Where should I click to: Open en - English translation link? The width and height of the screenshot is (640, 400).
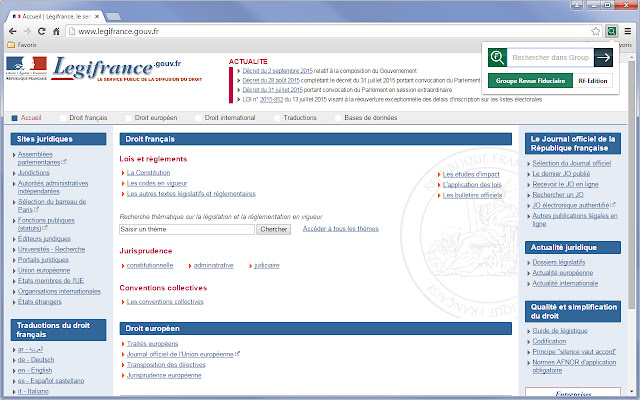pyautogui.click(x=35, y=370)
